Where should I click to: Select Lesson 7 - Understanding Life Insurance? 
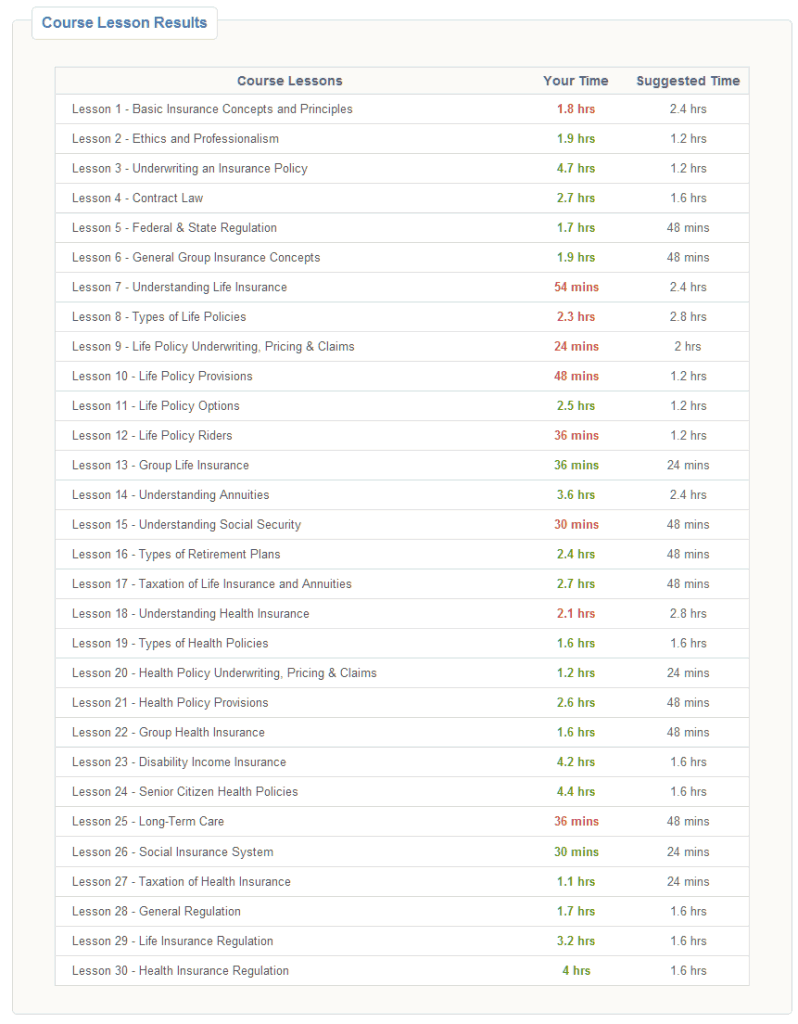point(181,287)
